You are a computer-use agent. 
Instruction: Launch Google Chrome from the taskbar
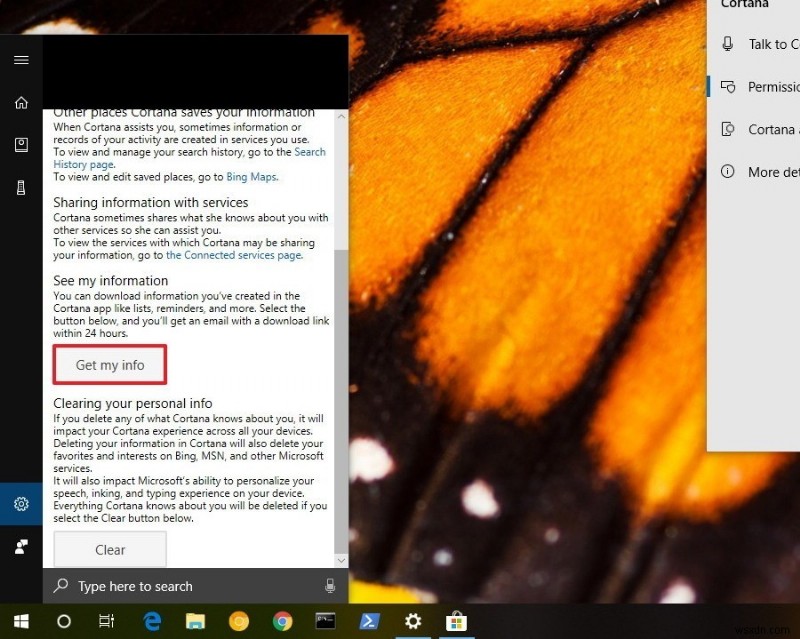coord(282,621)
